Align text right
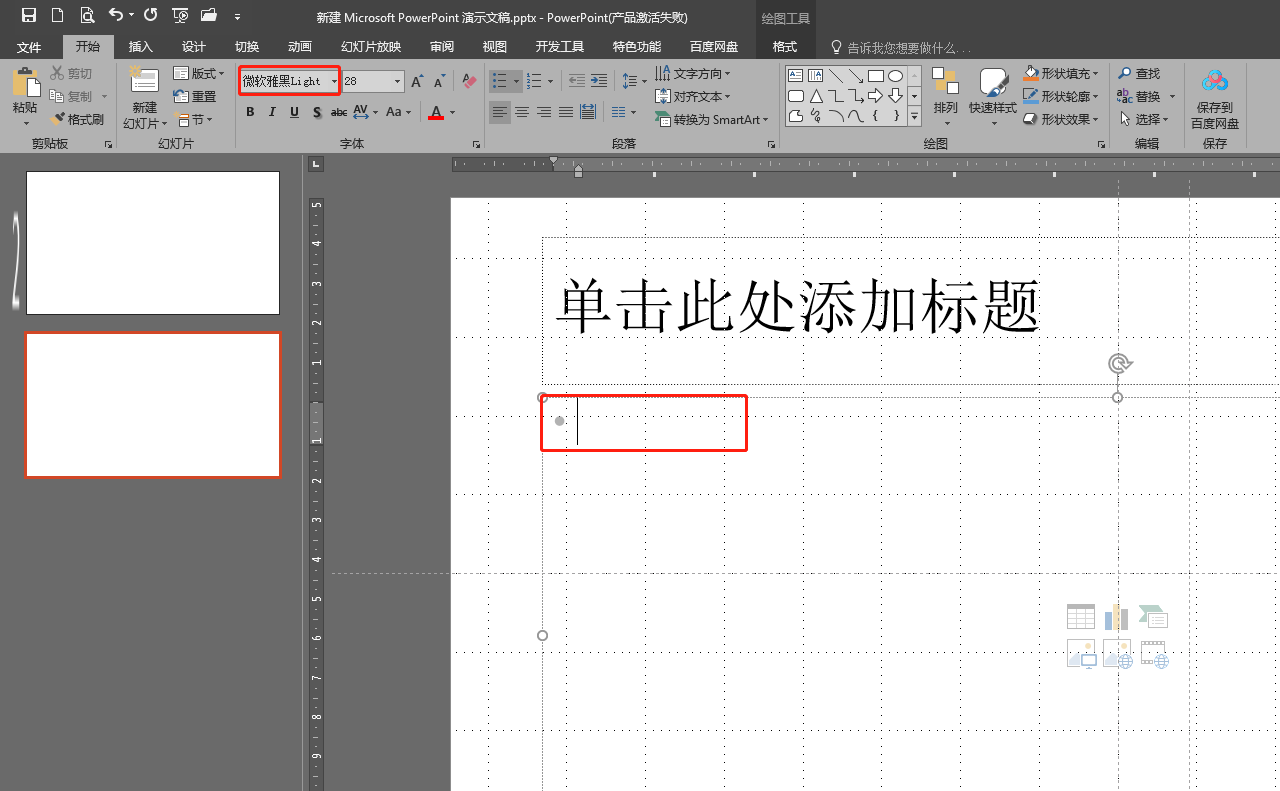The width and height of the screenshot is (1280, 791). point(544,112)
